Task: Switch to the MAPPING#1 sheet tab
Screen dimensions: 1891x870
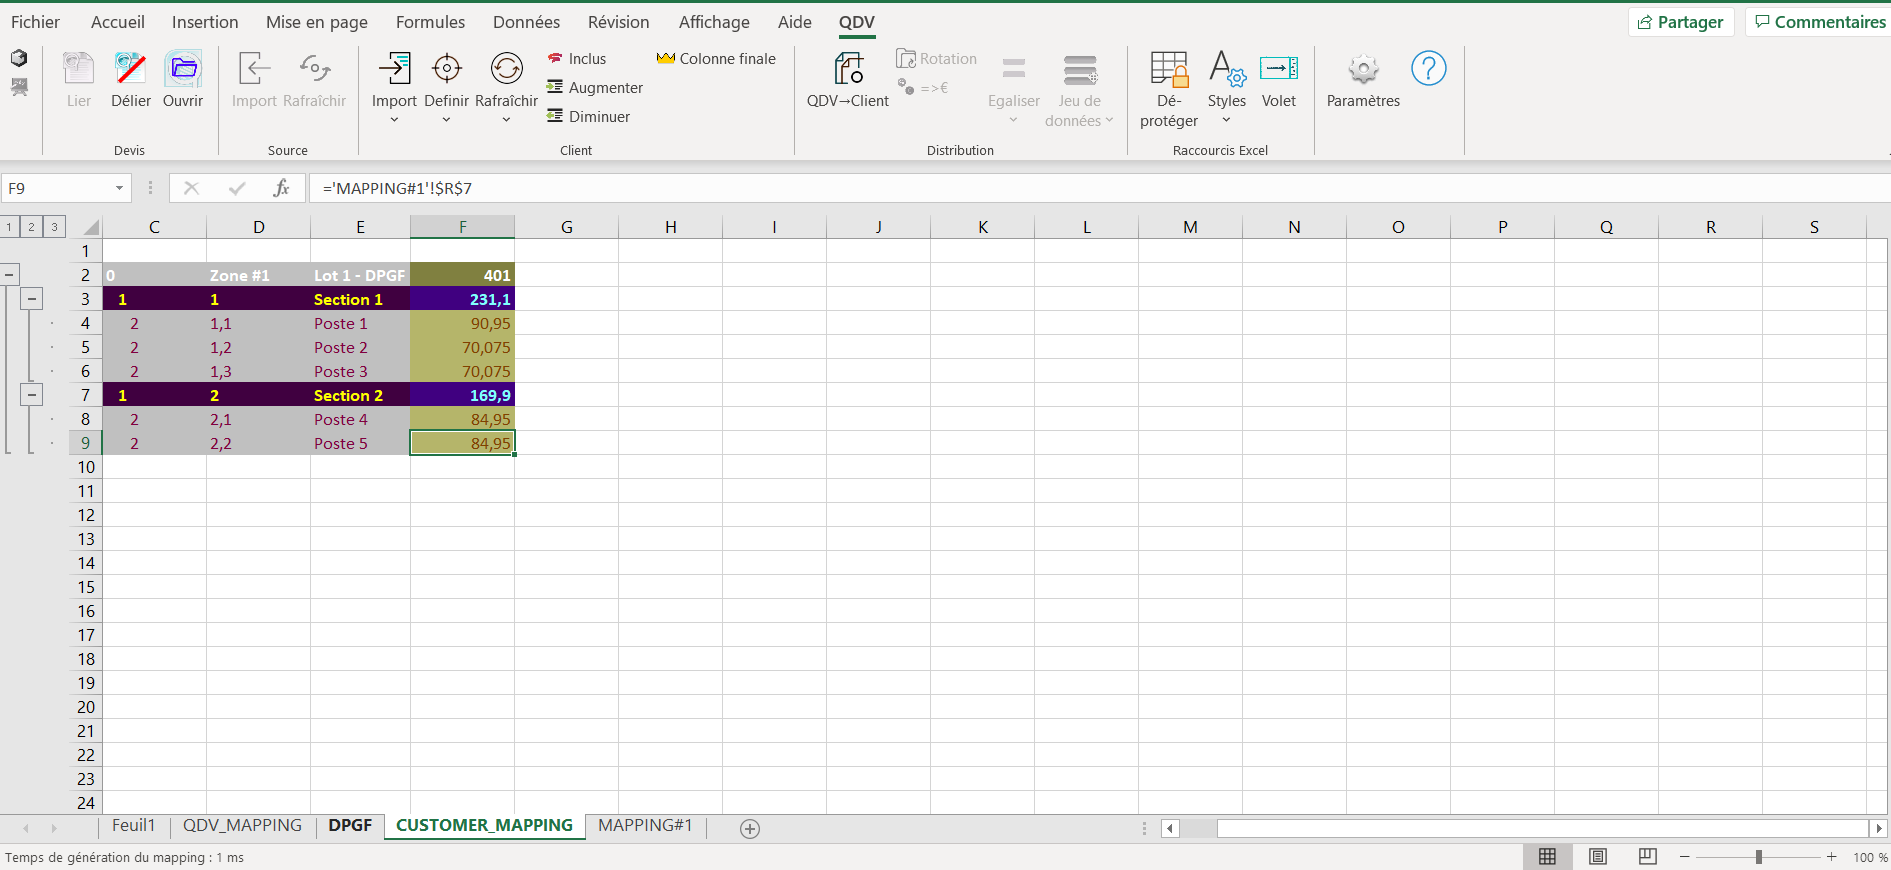Action: 645,826
